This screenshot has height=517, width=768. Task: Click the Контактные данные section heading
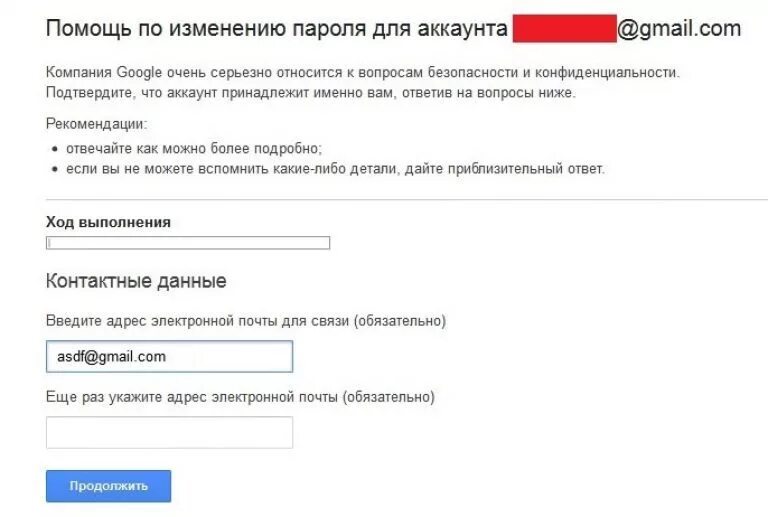point(136,281)
